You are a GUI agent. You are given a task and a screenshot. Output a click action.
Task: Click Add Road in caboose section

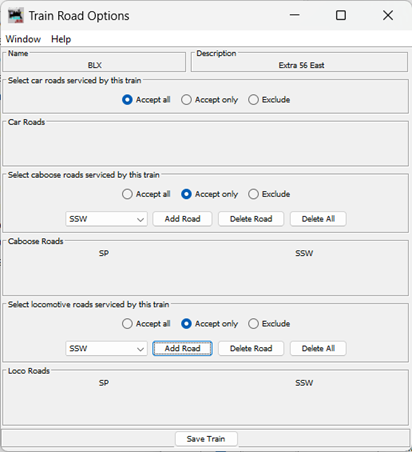coord(182,219)
